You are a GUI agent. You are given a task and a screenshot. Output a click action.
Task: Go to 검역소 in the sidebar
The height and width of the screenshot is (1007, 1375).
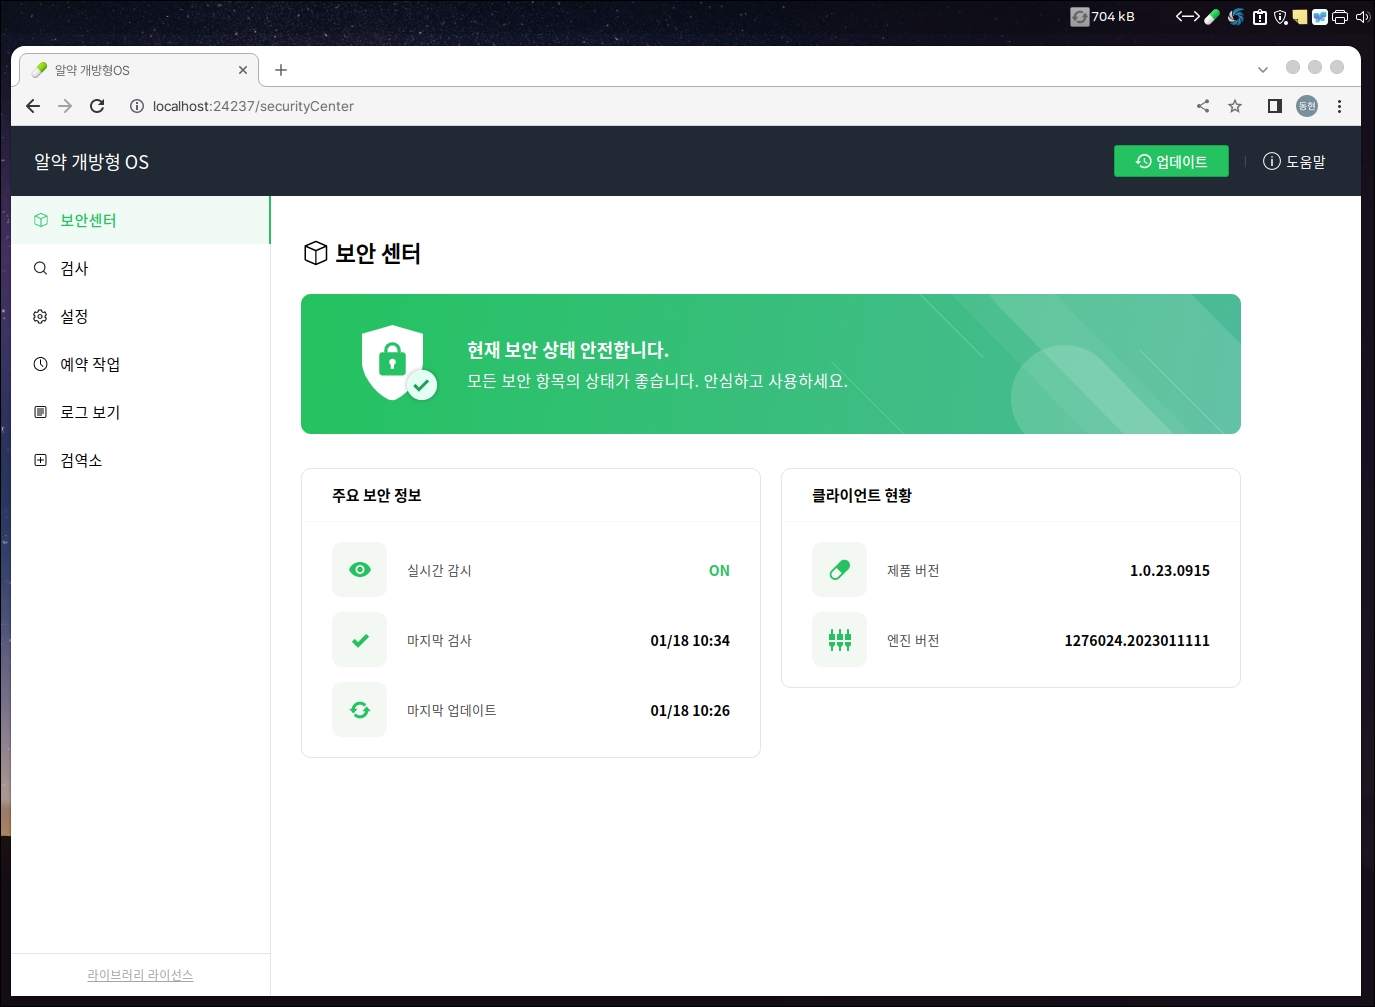[81, 460]
